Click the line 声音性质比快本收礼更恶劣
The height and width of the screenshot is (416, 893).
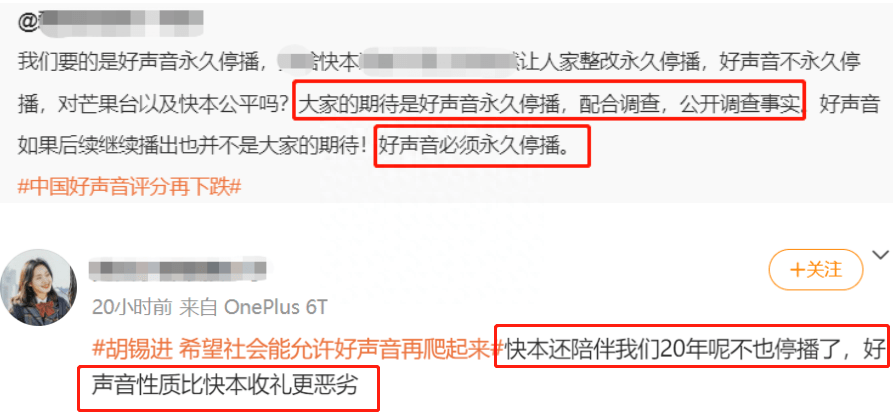click(224, 385)
